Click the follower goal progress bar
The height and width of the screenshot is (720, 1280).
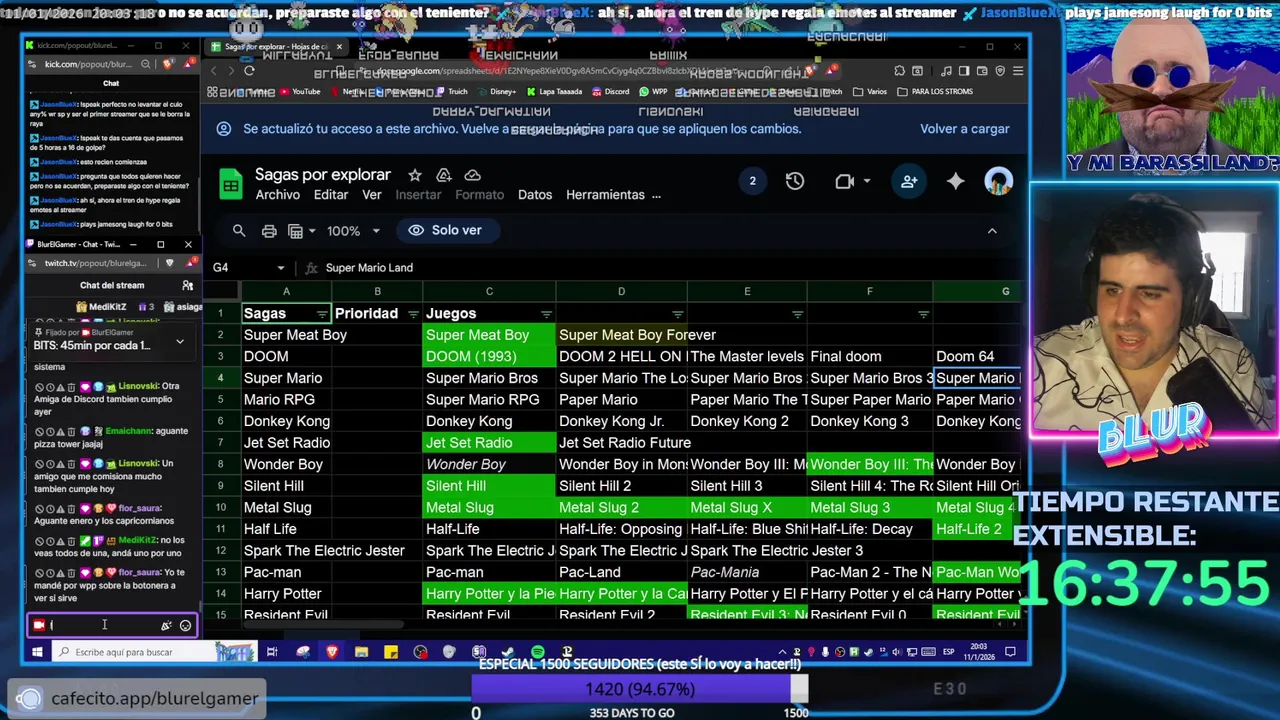tap(640, 689)
